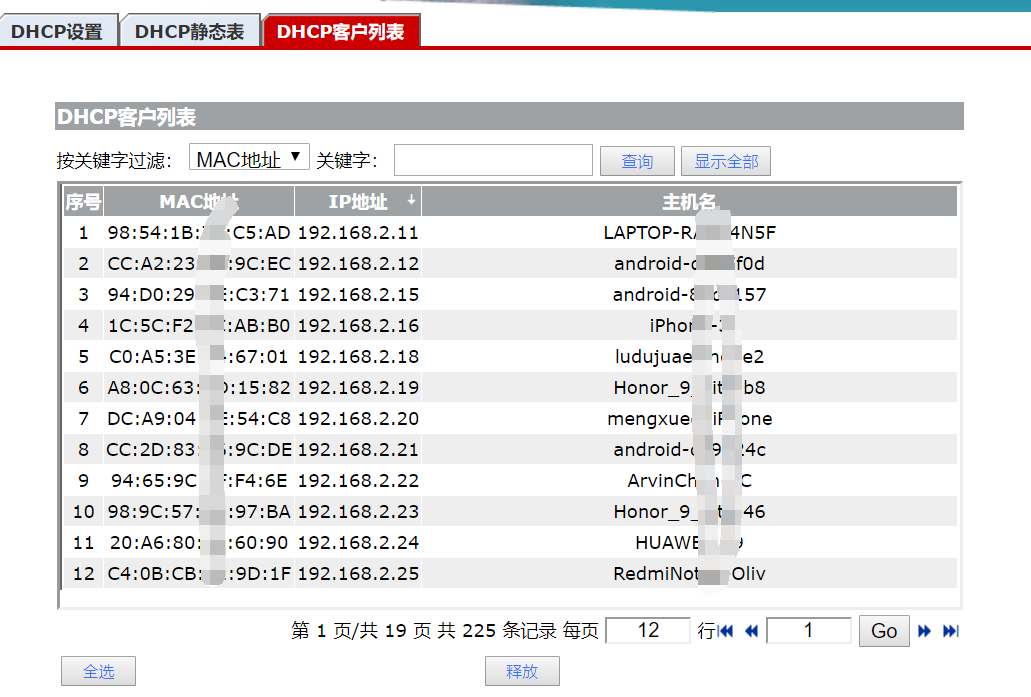This screenshot has height=697, width=1031.
Task: Go to previous page arrow icon
Action: [x=751, y=631]
